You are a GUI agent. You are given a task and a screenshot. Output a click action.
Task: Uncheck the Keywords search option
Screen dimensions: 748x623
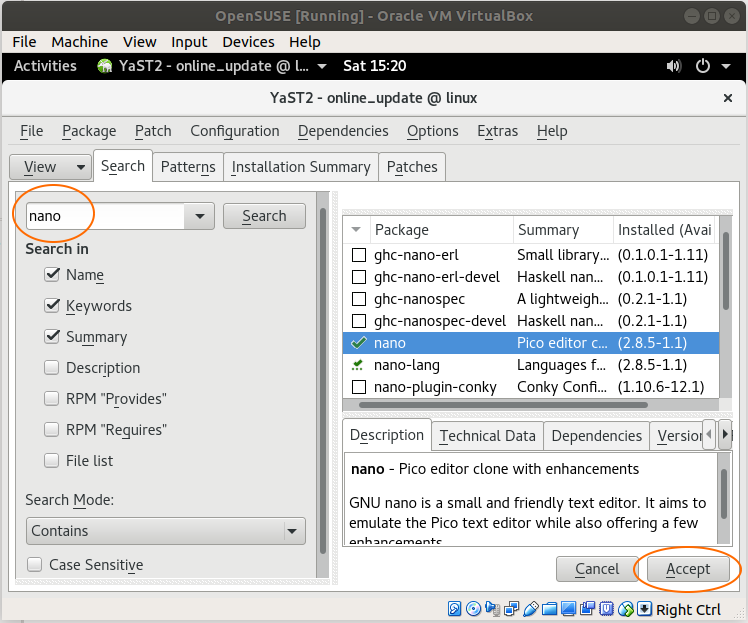pyautogui.click(x=52, y=305)
